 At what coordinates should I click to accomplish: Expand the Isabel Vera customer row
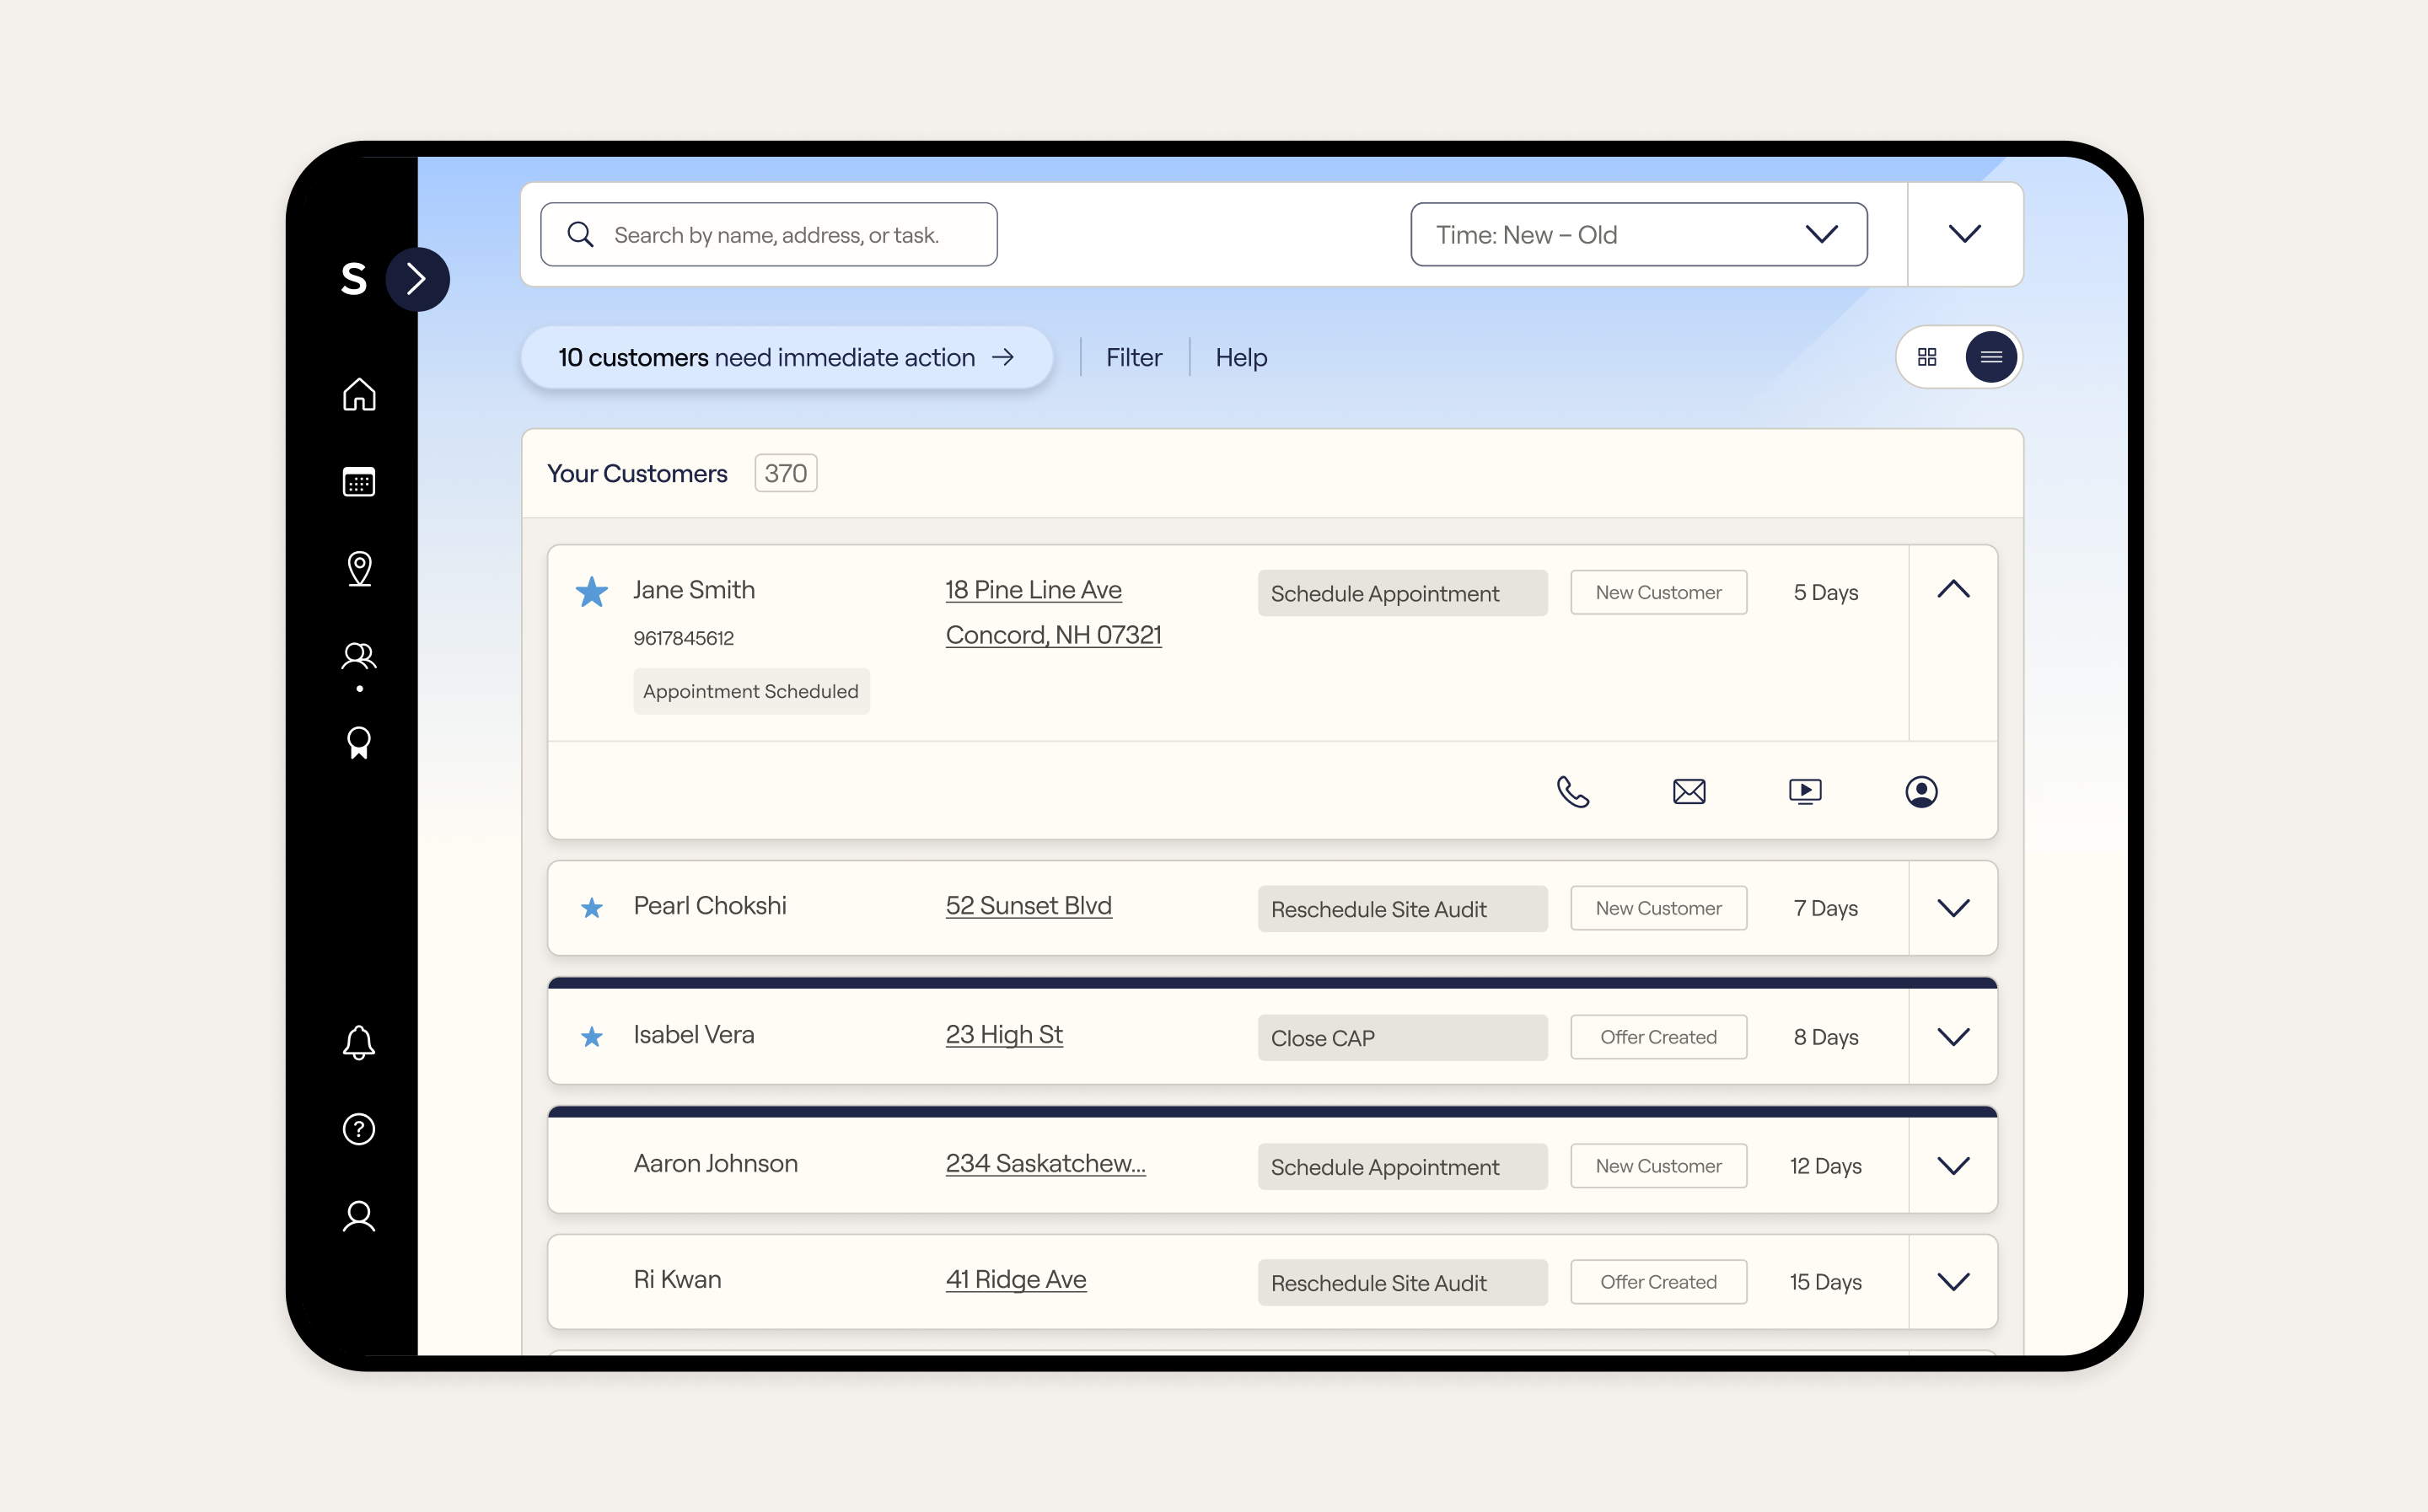(x=1953, y=1037)
